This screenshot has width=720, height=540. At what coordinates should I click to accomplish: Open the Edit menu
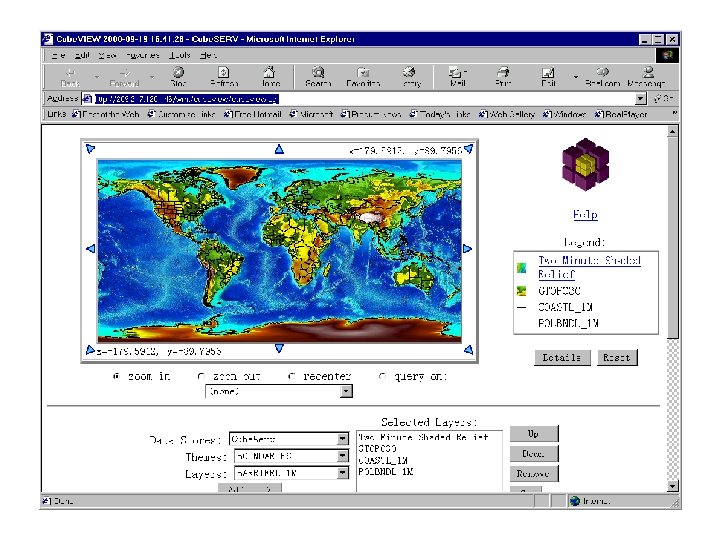[82, 56]
